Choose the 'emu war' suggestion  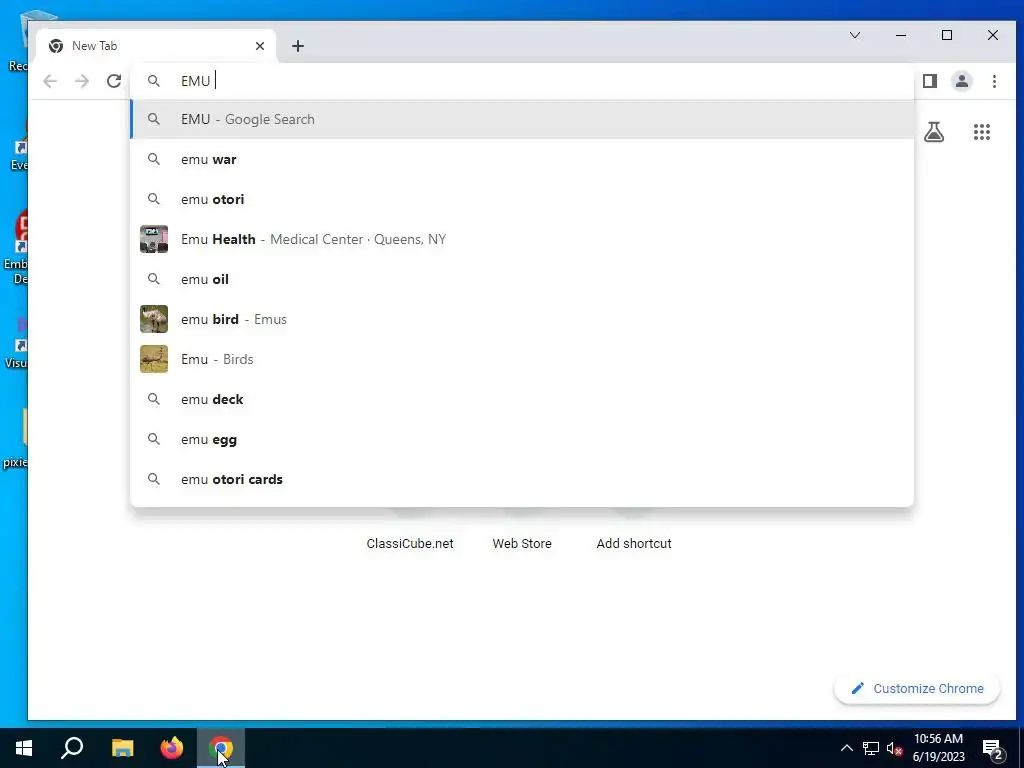522,159
